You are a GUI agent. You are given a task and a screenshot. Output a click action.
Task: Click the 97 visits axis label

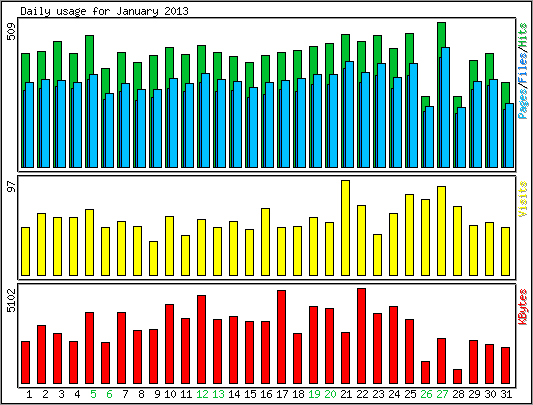pos(12,186)
